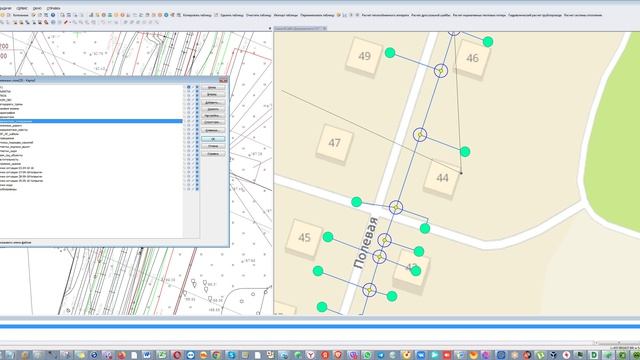Run Расчет дроссельной шайбы from toolbar
The width and height of the screenshot is (640, 360).
[430, 15]
